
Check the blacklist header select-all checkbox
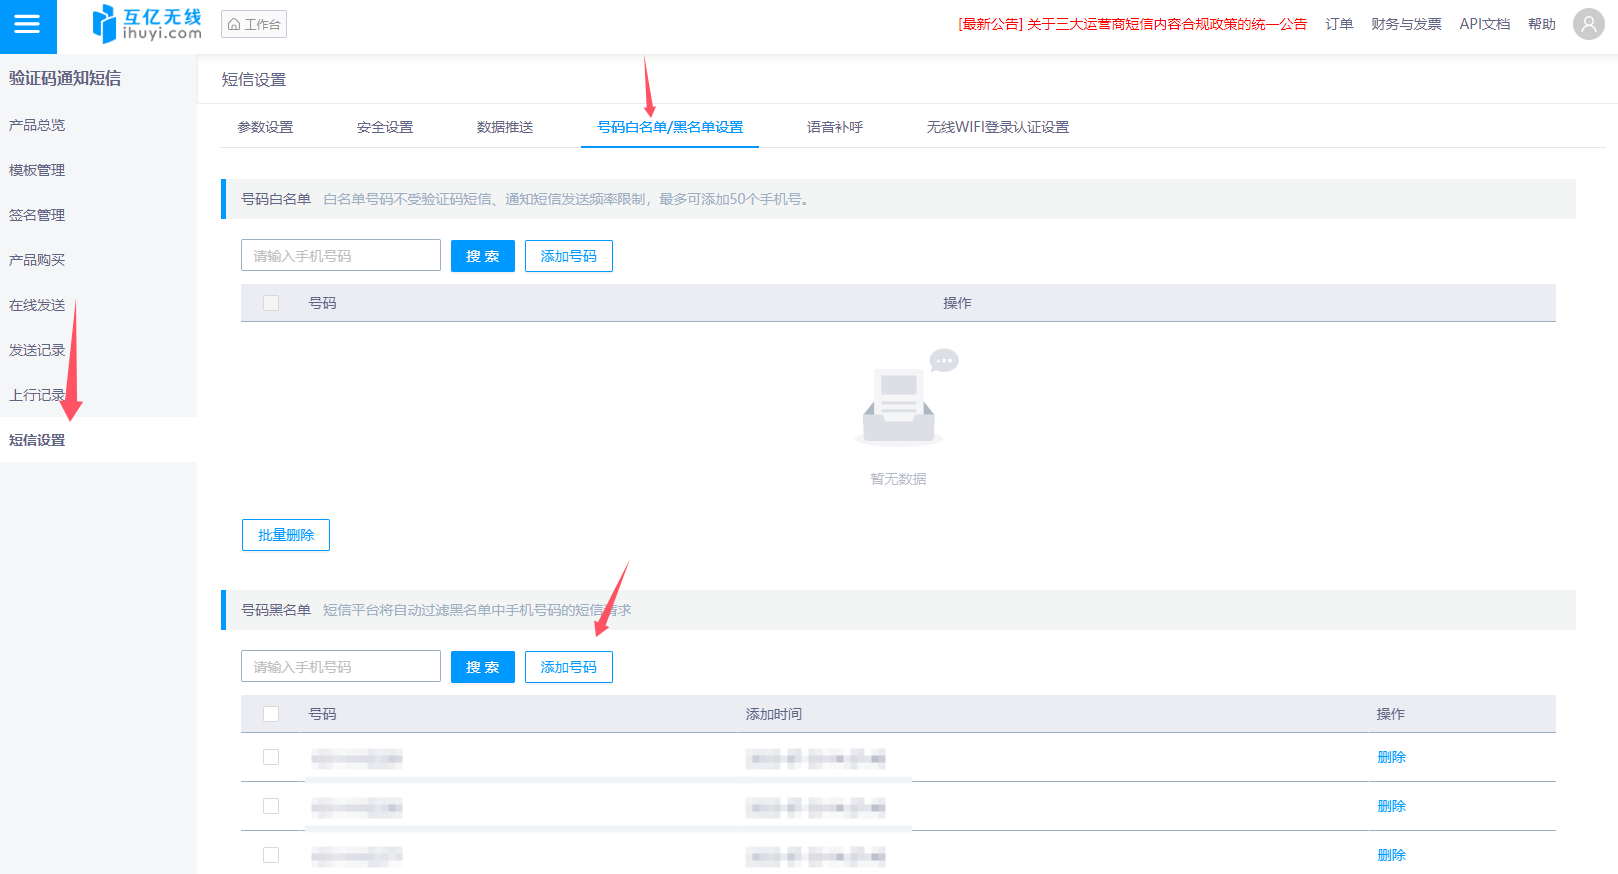271,714
